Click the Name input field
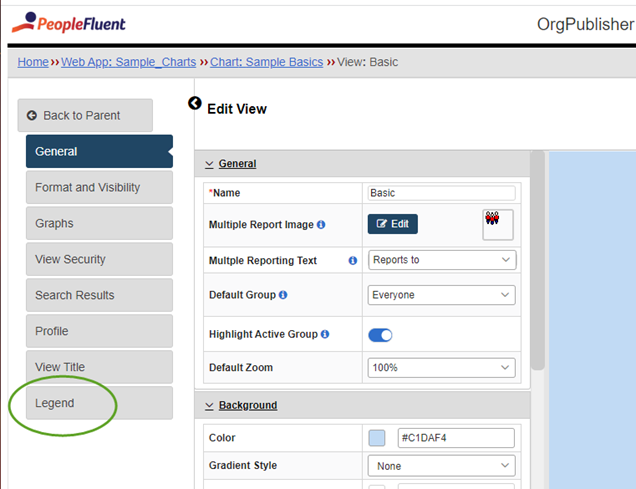 [442, 193]
